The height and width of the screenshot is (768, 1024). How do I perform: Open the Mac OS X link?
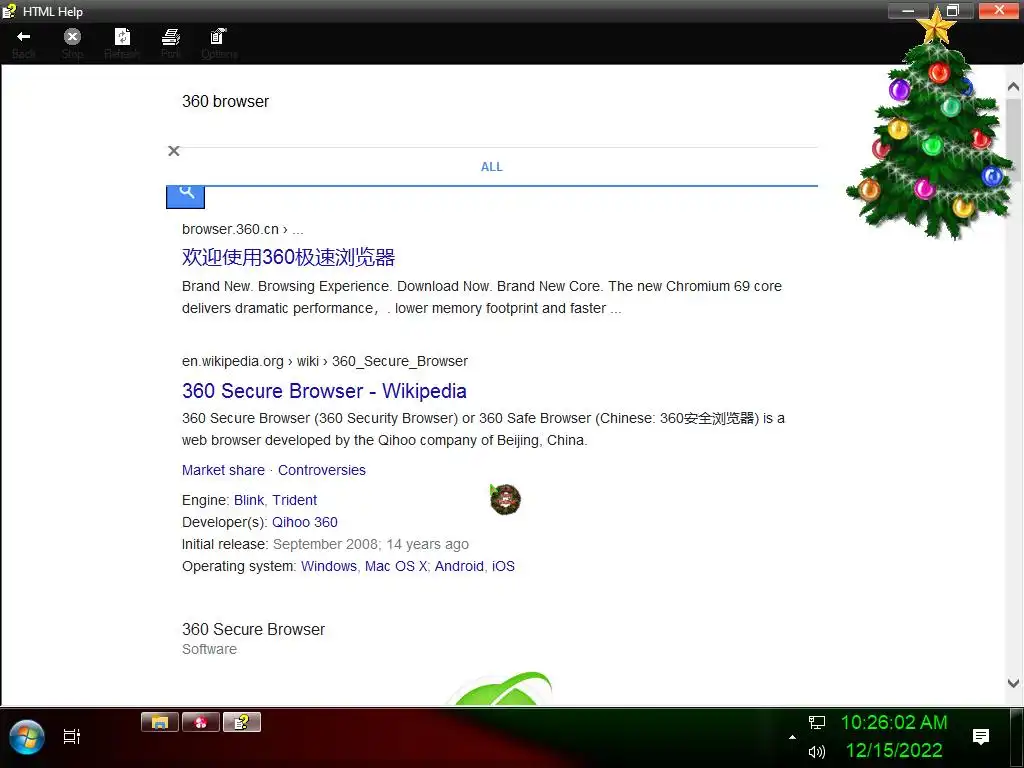(x=396, y=566)
